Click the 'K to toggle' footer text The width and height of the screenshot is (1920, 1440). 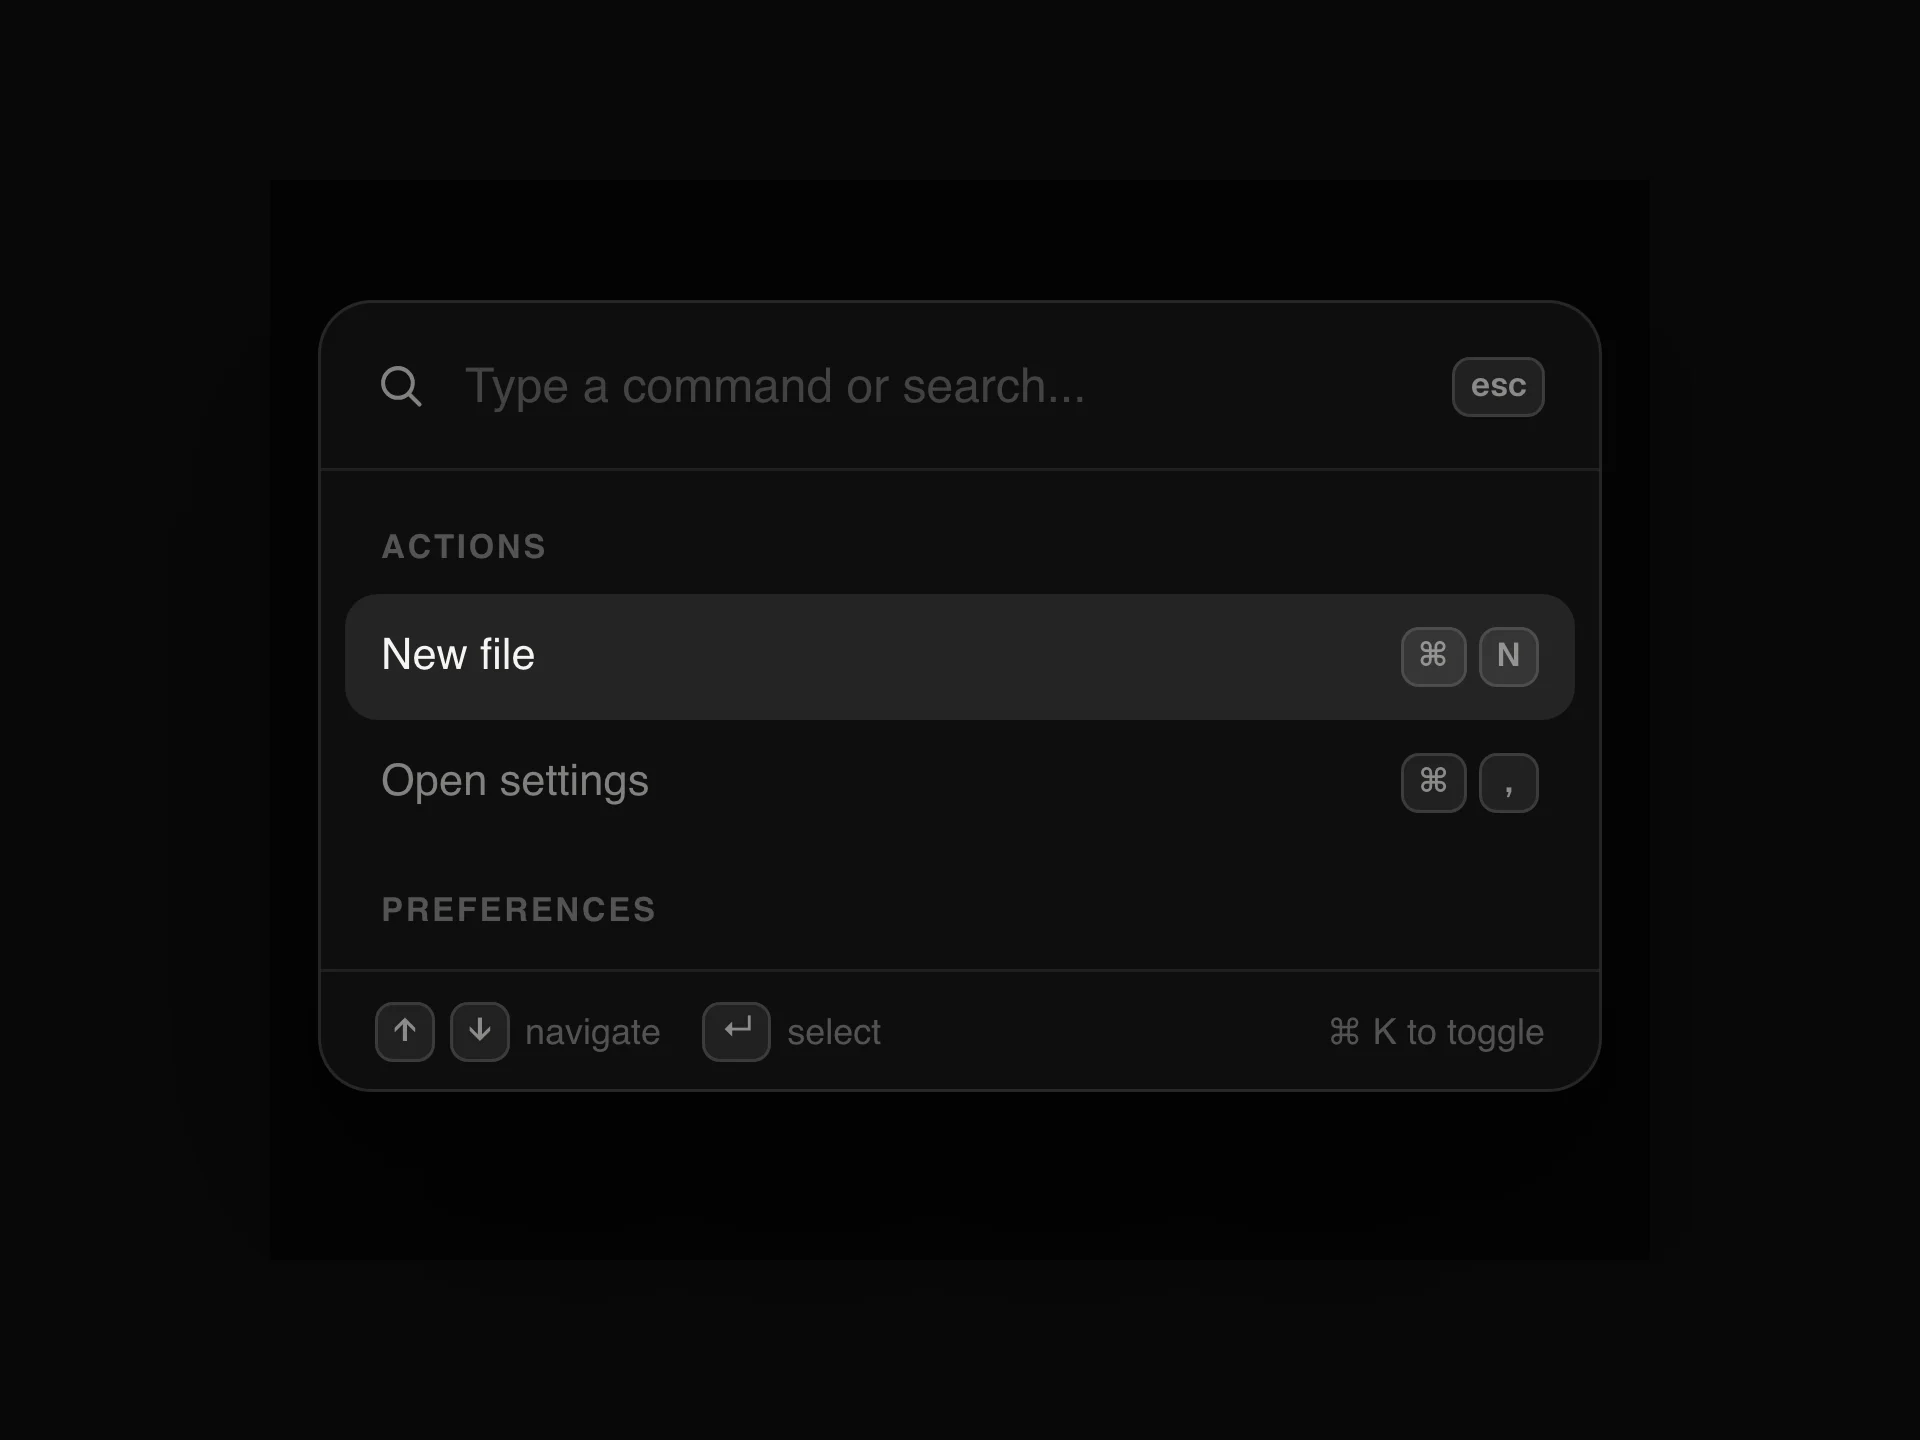click(1458, 1033)
